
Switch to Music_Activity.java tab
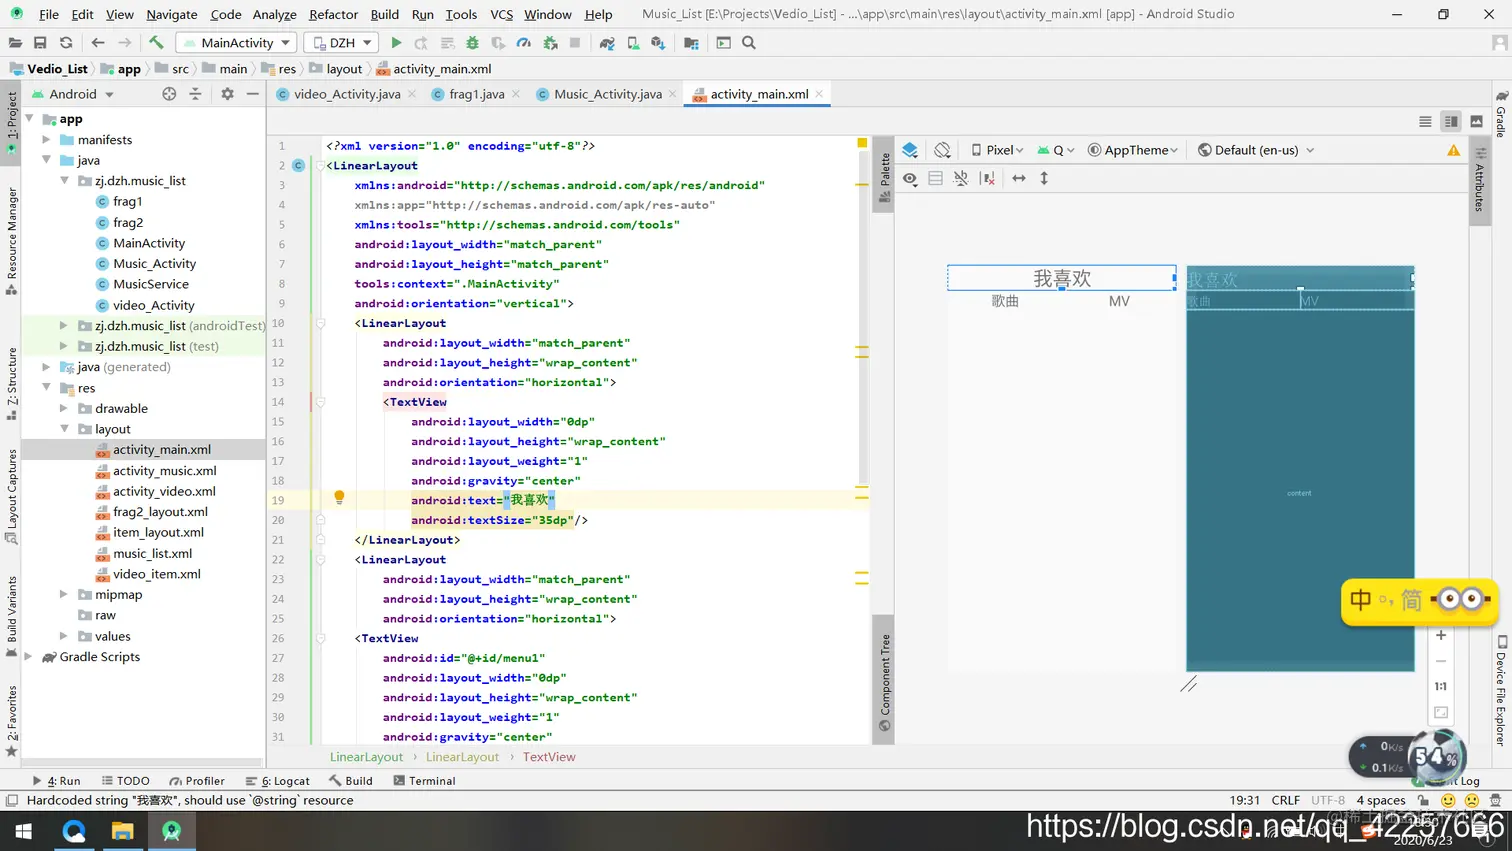(x=607, y=94)
